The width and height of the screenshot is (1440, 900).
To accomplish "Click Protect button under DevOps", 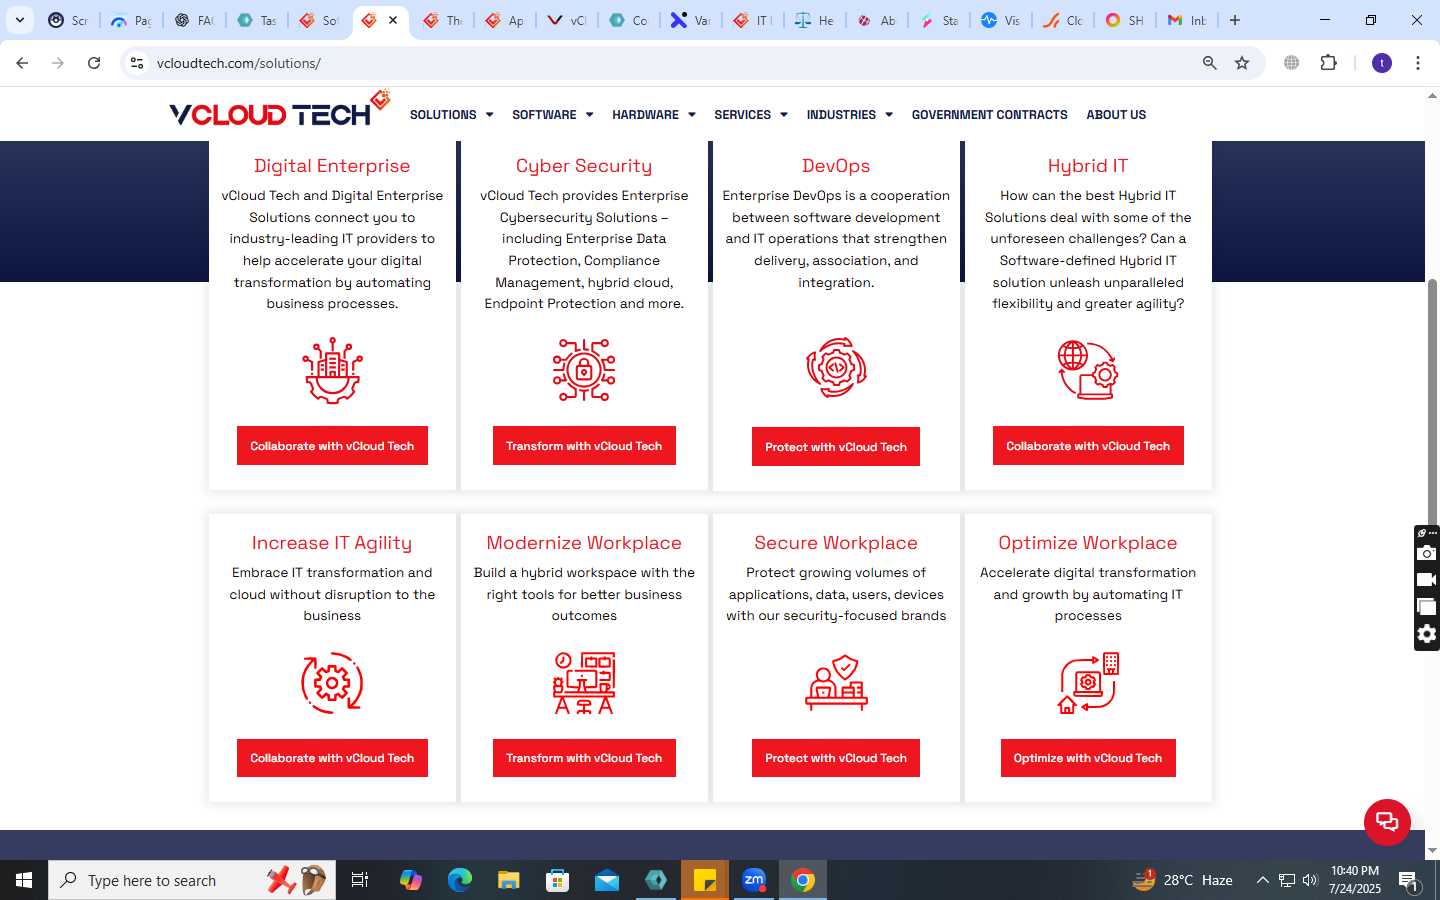I will 836,447.
